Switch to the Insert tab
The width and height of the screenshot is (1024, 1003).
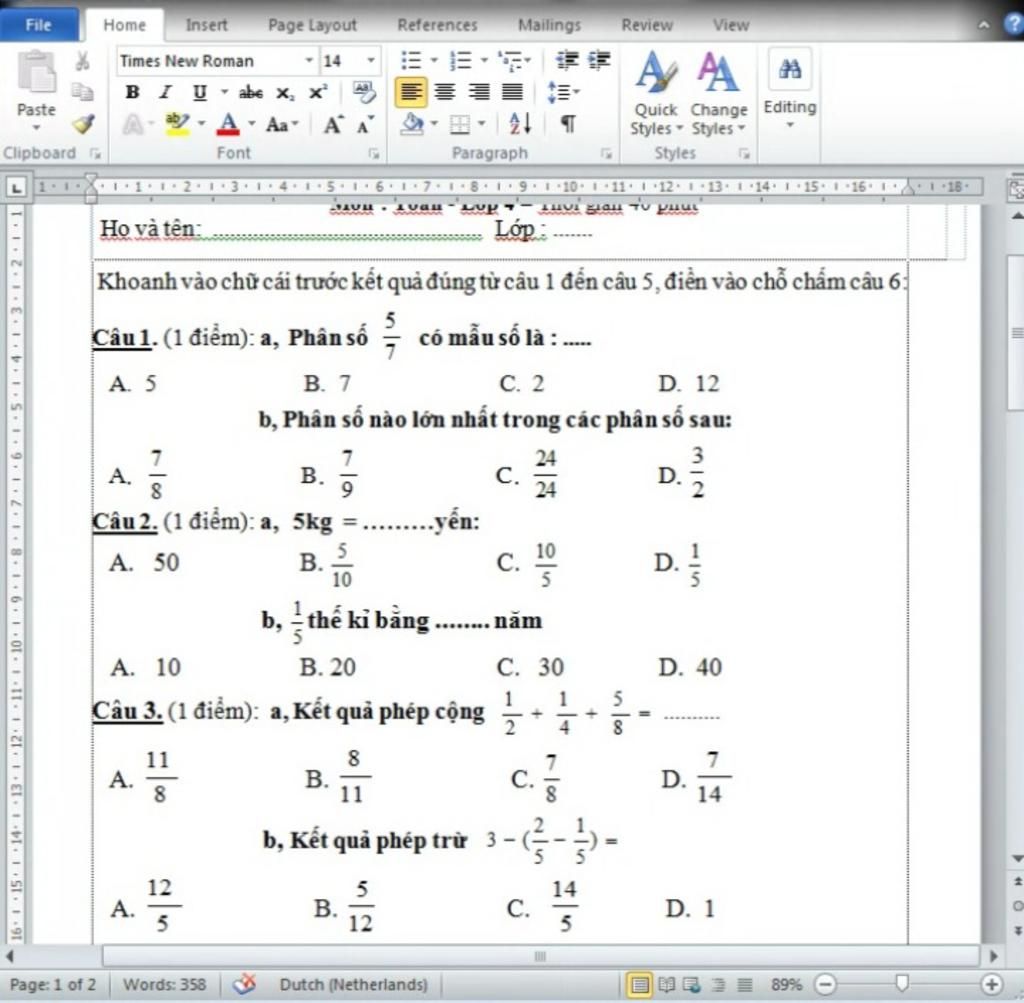pyautogui.click(x=206, y=25)
